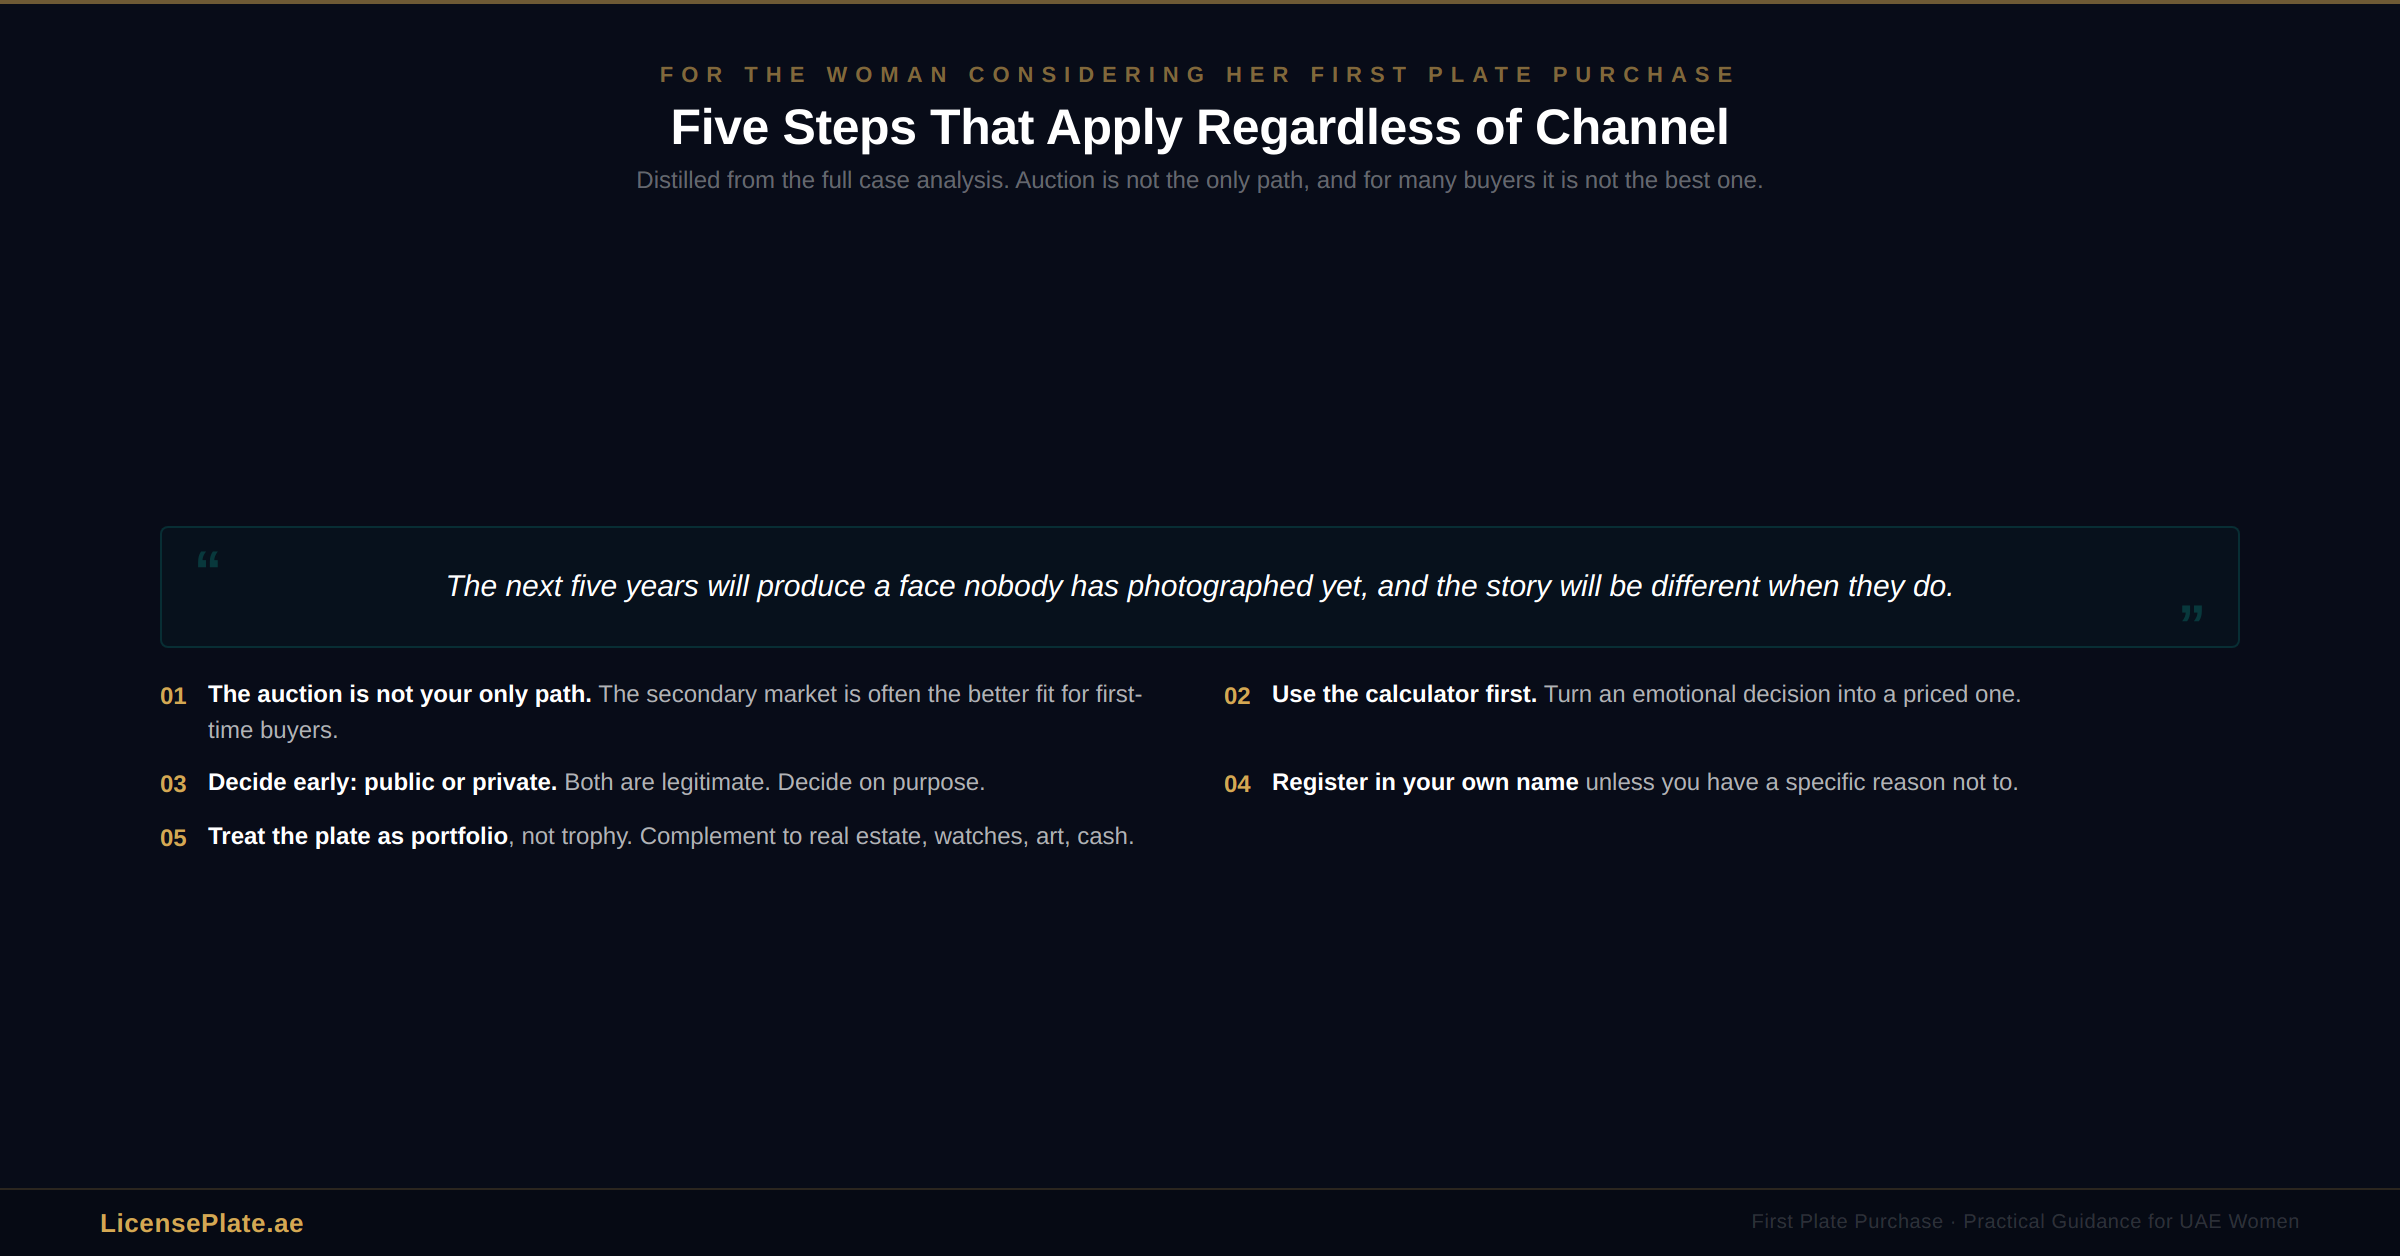Click 'Use the calculator first' step
Screen dimensions: 2400x1256
click(1403, 694)
